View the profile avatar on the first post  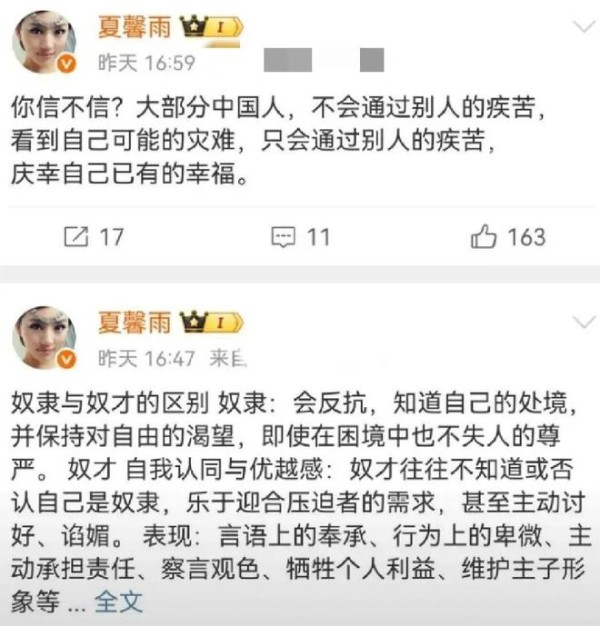[44, 42]
